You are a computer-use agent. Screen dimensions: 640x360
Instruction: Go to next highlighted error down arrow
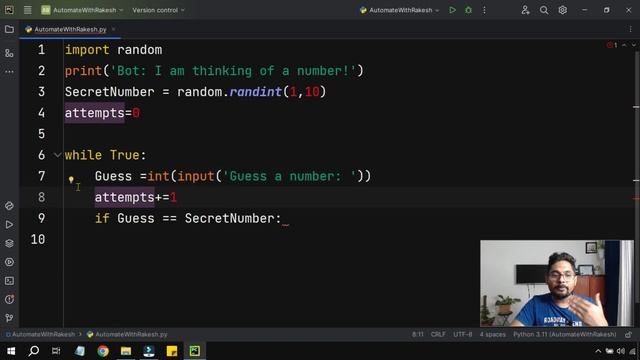coord(633,45)
